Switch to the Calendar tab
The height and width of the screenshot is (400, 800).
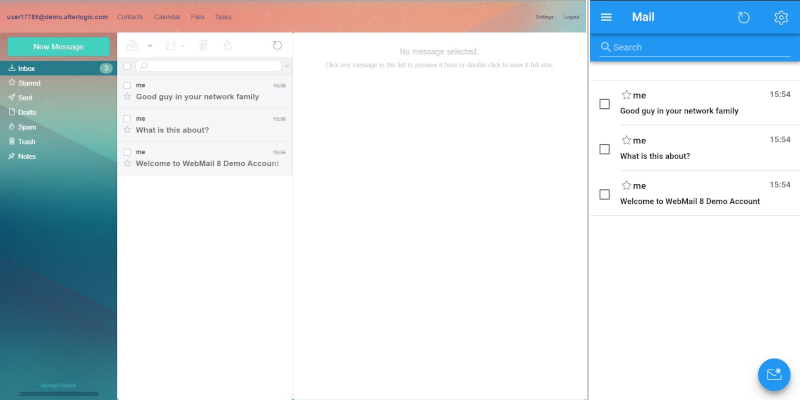[167, 17]
